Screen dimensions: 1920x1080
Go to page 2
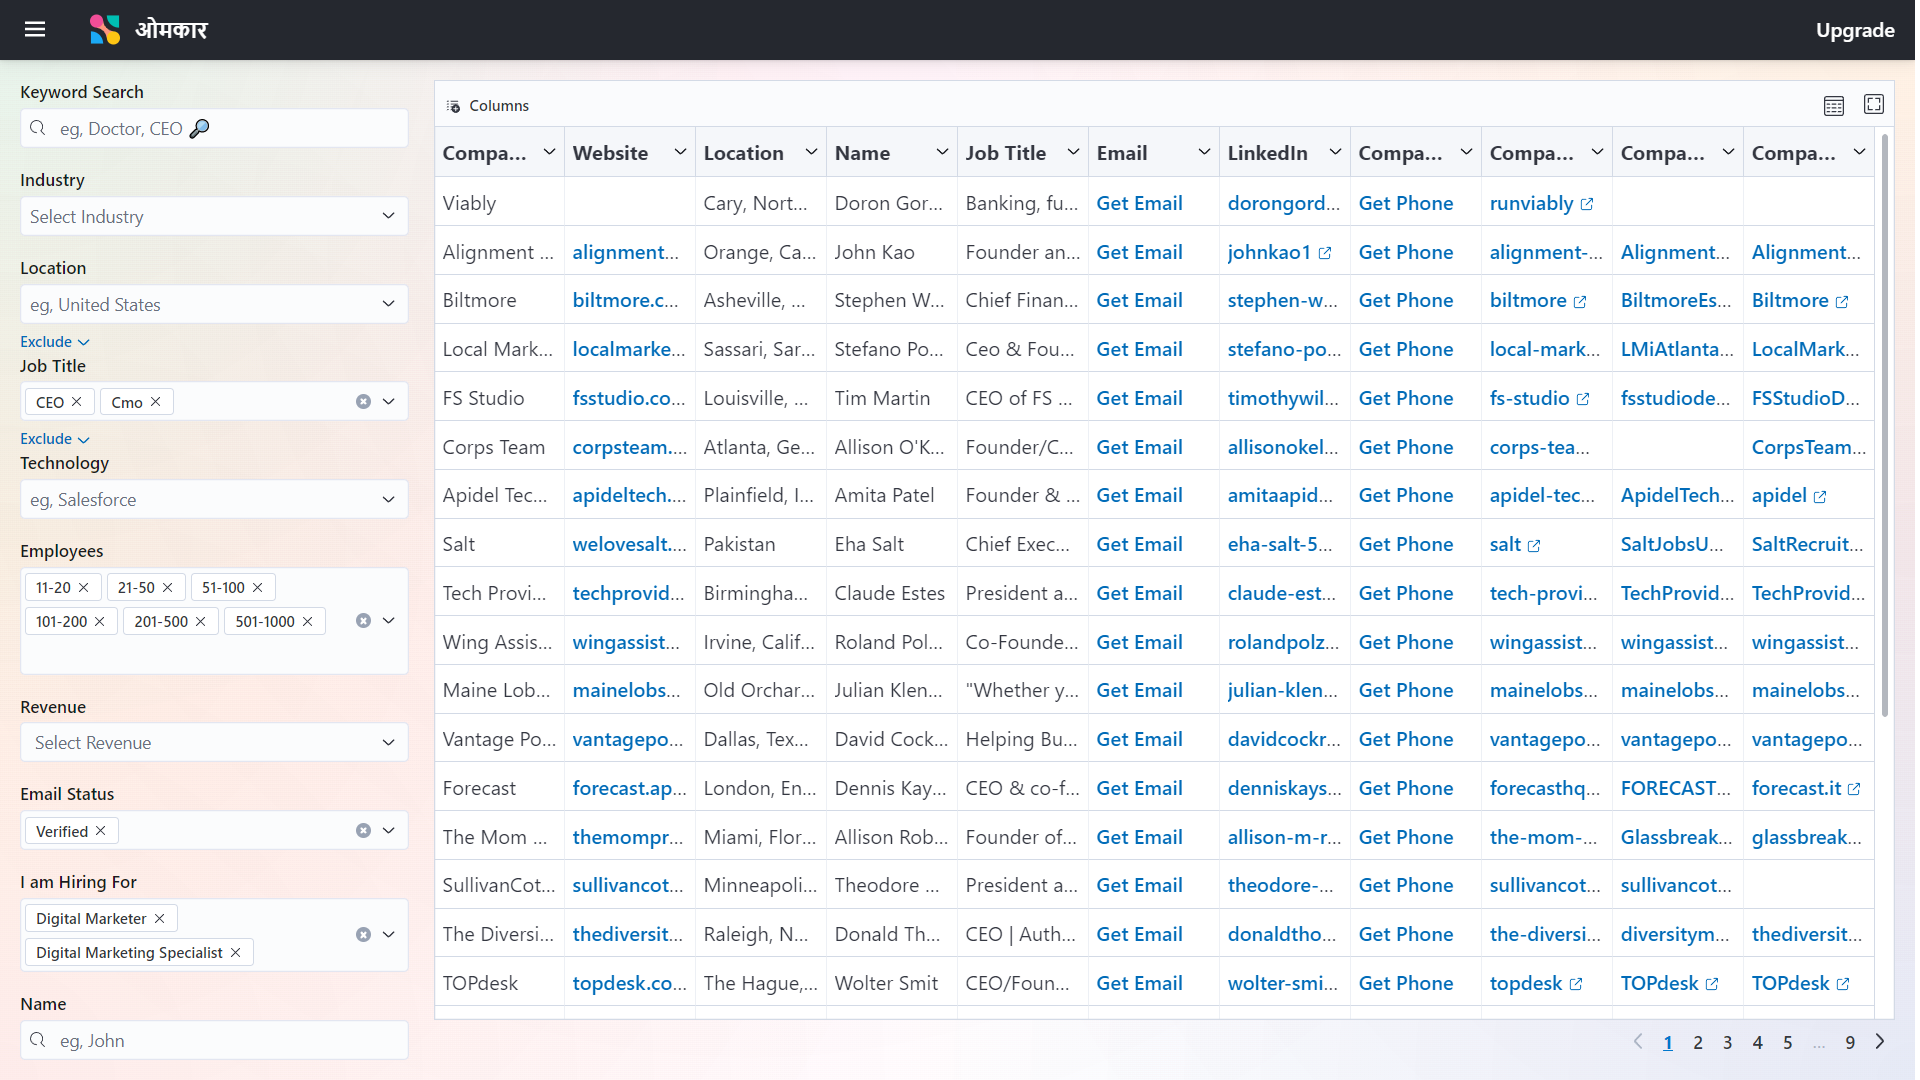pos(1698,1043)
